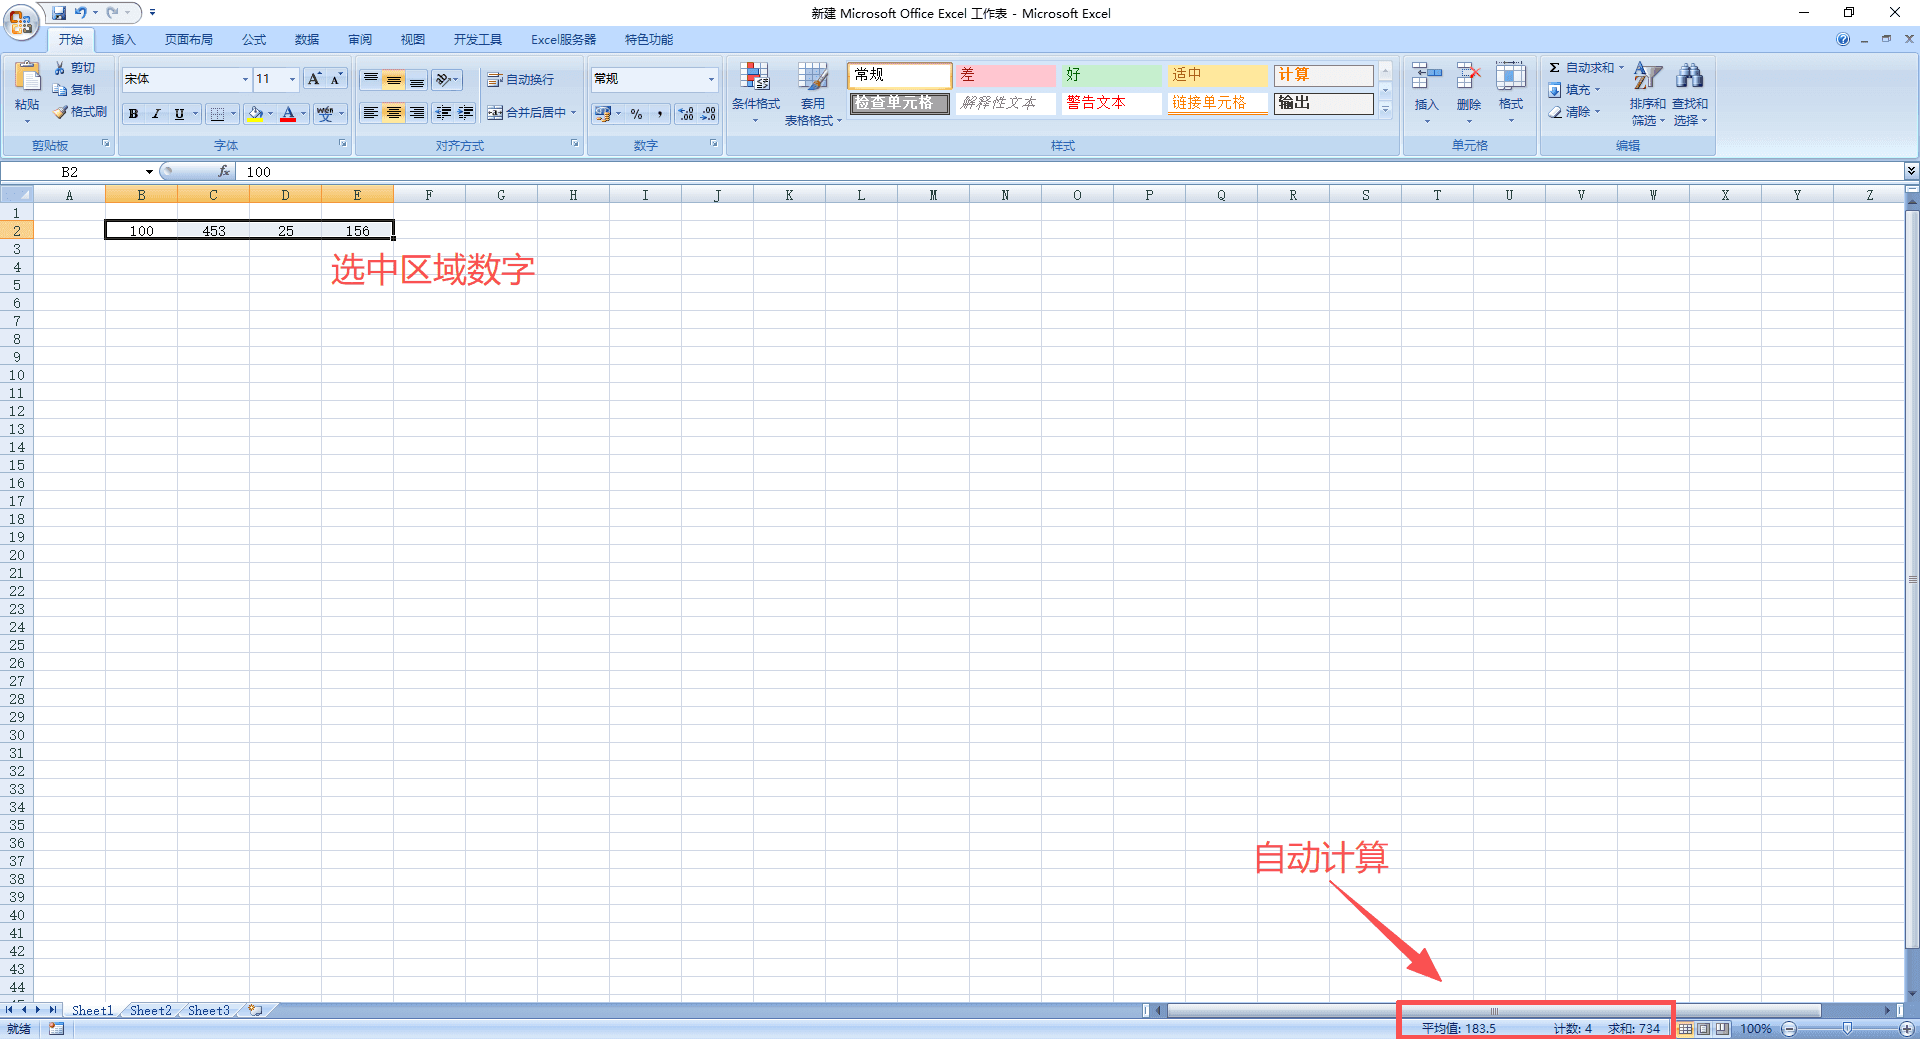Apply the 差 cell style
This screenshot has width=1920, height=1039.
1005,75
